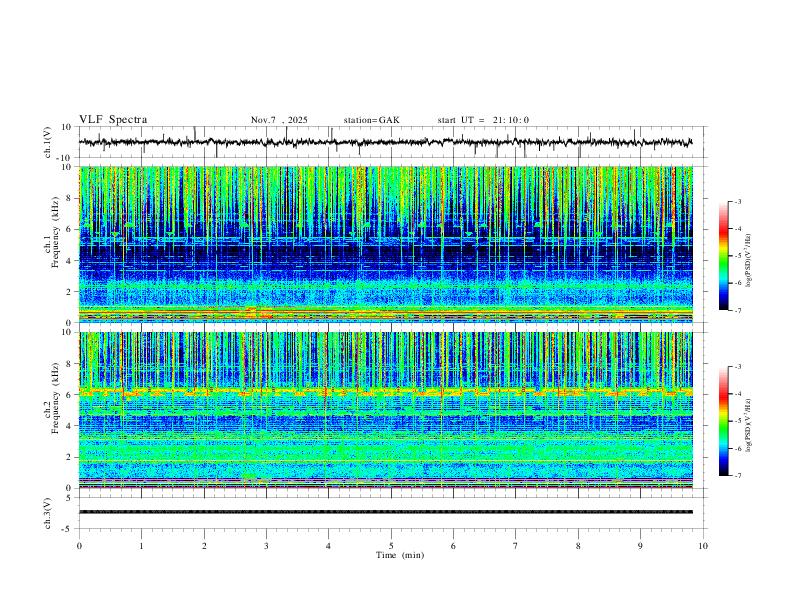Viewport: 792px width, 612px height.
Task: Click the ch.2 spectrogram color scale bar
Action: 724,421
